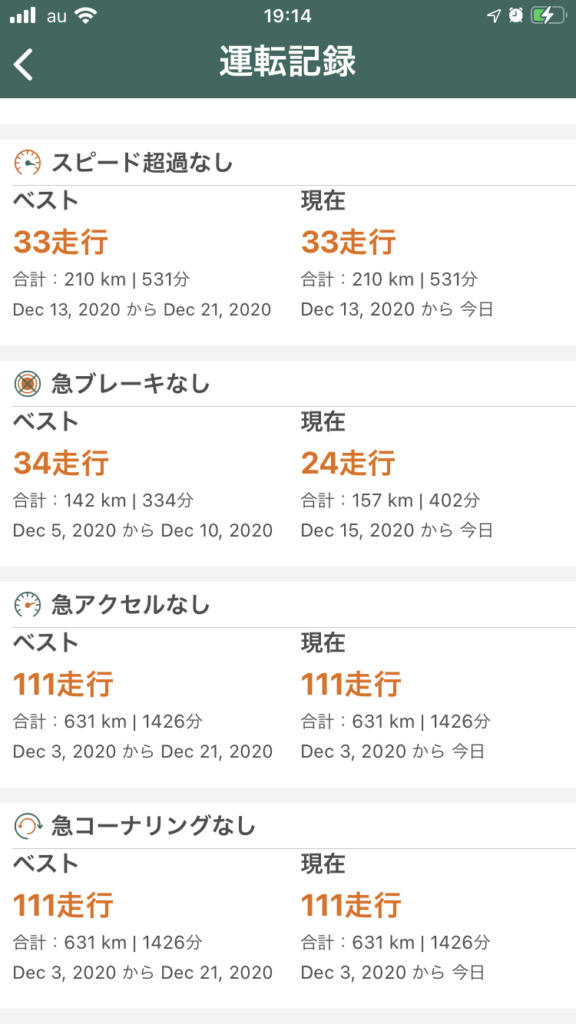Tap the back arrow in the header
The height and width of the screenshot is (1024, 576).
tap(24, 65)
